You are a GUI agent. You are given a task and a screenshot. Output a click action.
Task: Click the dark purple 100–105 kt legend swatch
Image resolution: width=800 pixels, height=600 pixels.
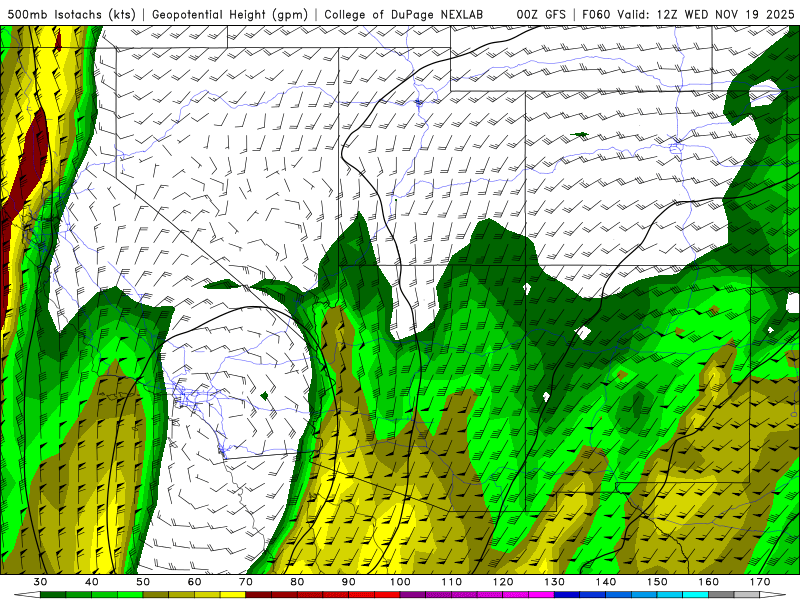click(413, 595)
